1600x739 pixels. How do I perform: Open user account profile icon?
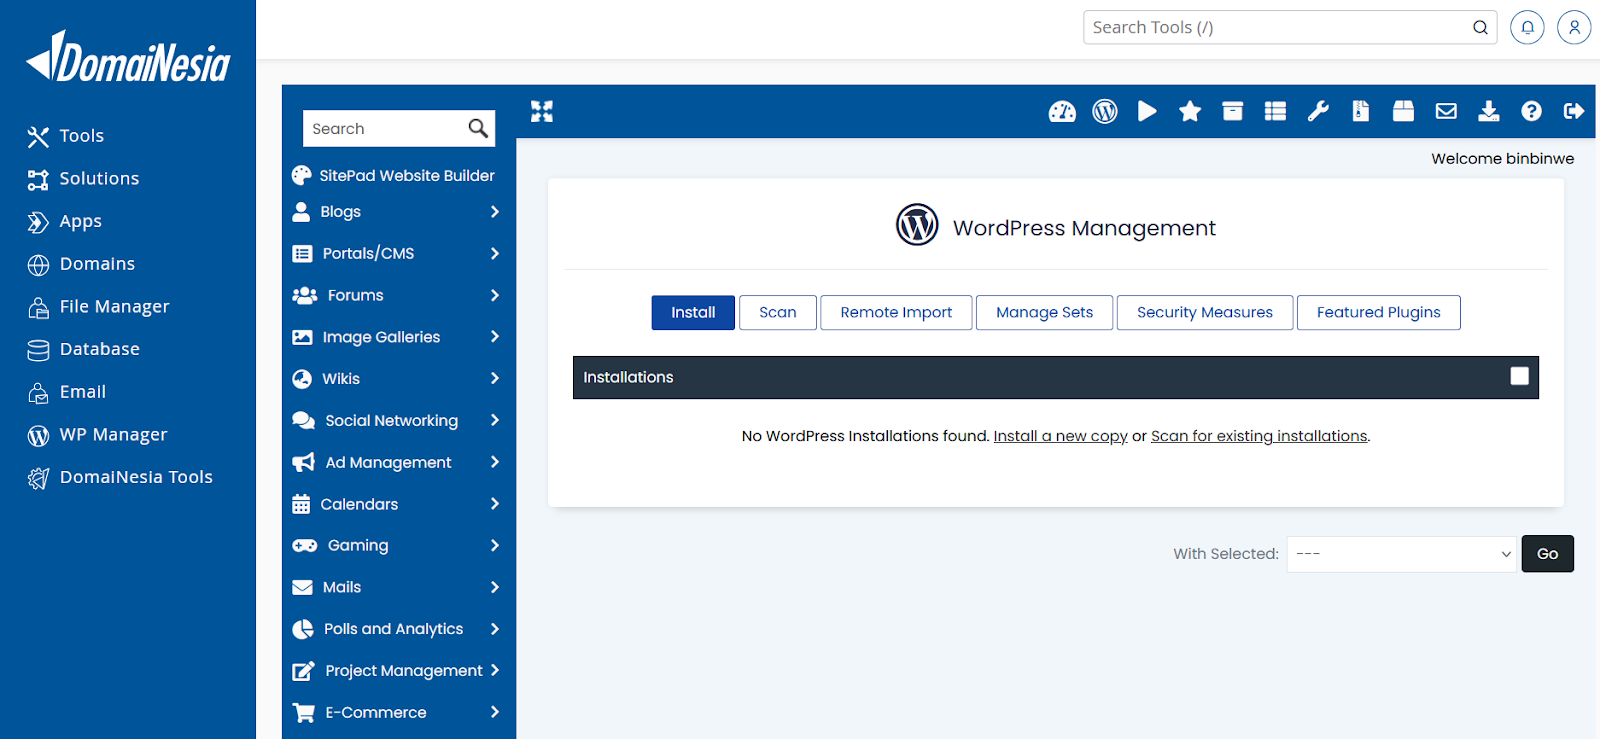coord(1574,27)
